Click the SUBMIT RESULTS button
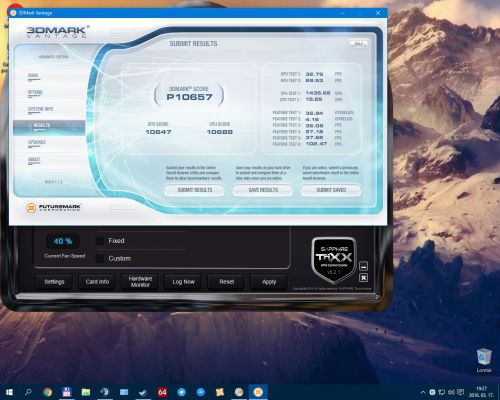This screenshot has width=500, height=400. (x=195, y=190)
